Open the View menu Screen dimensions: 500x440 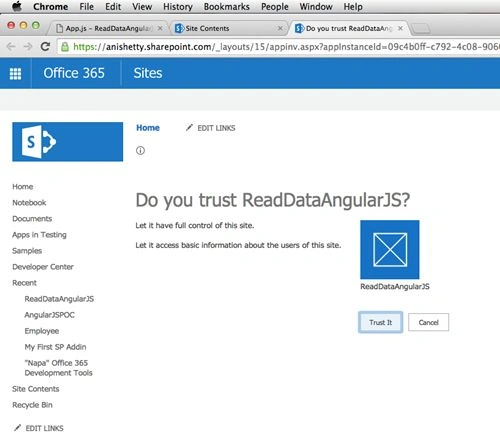coord(142,6)
